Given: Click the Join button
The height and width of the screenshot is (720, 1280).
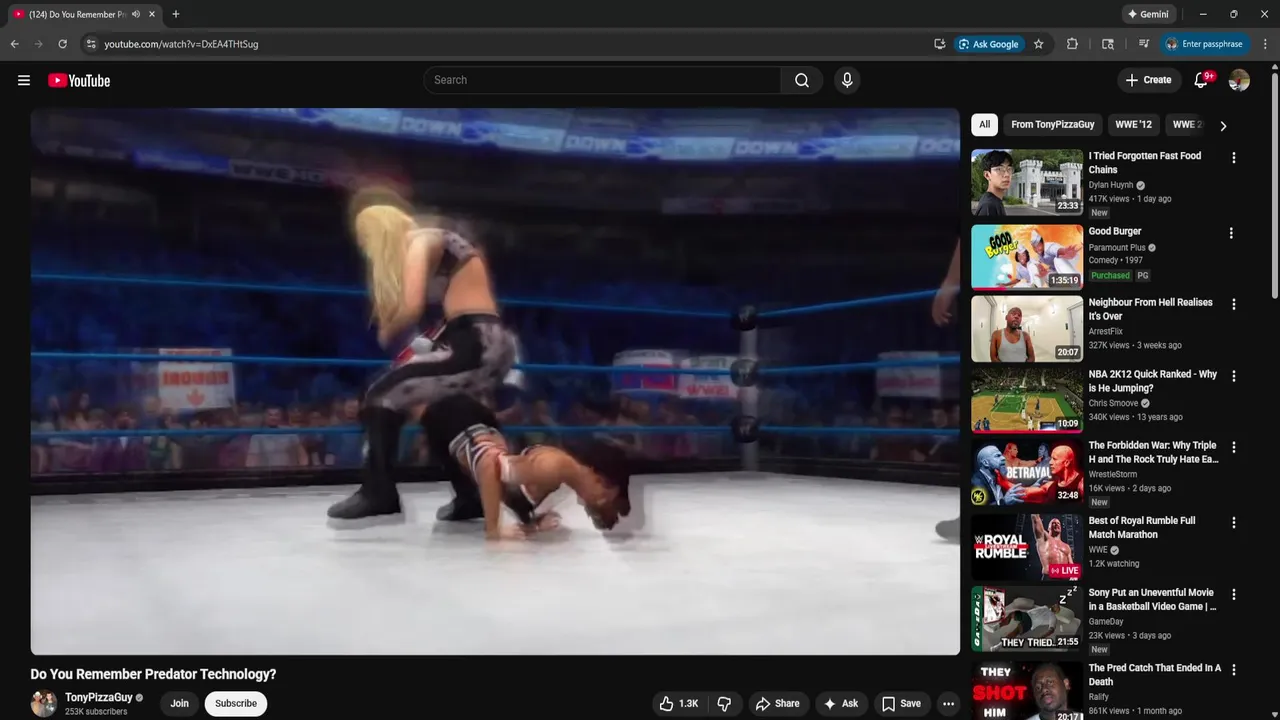Looking at the screenshot, I should [179, 704].
